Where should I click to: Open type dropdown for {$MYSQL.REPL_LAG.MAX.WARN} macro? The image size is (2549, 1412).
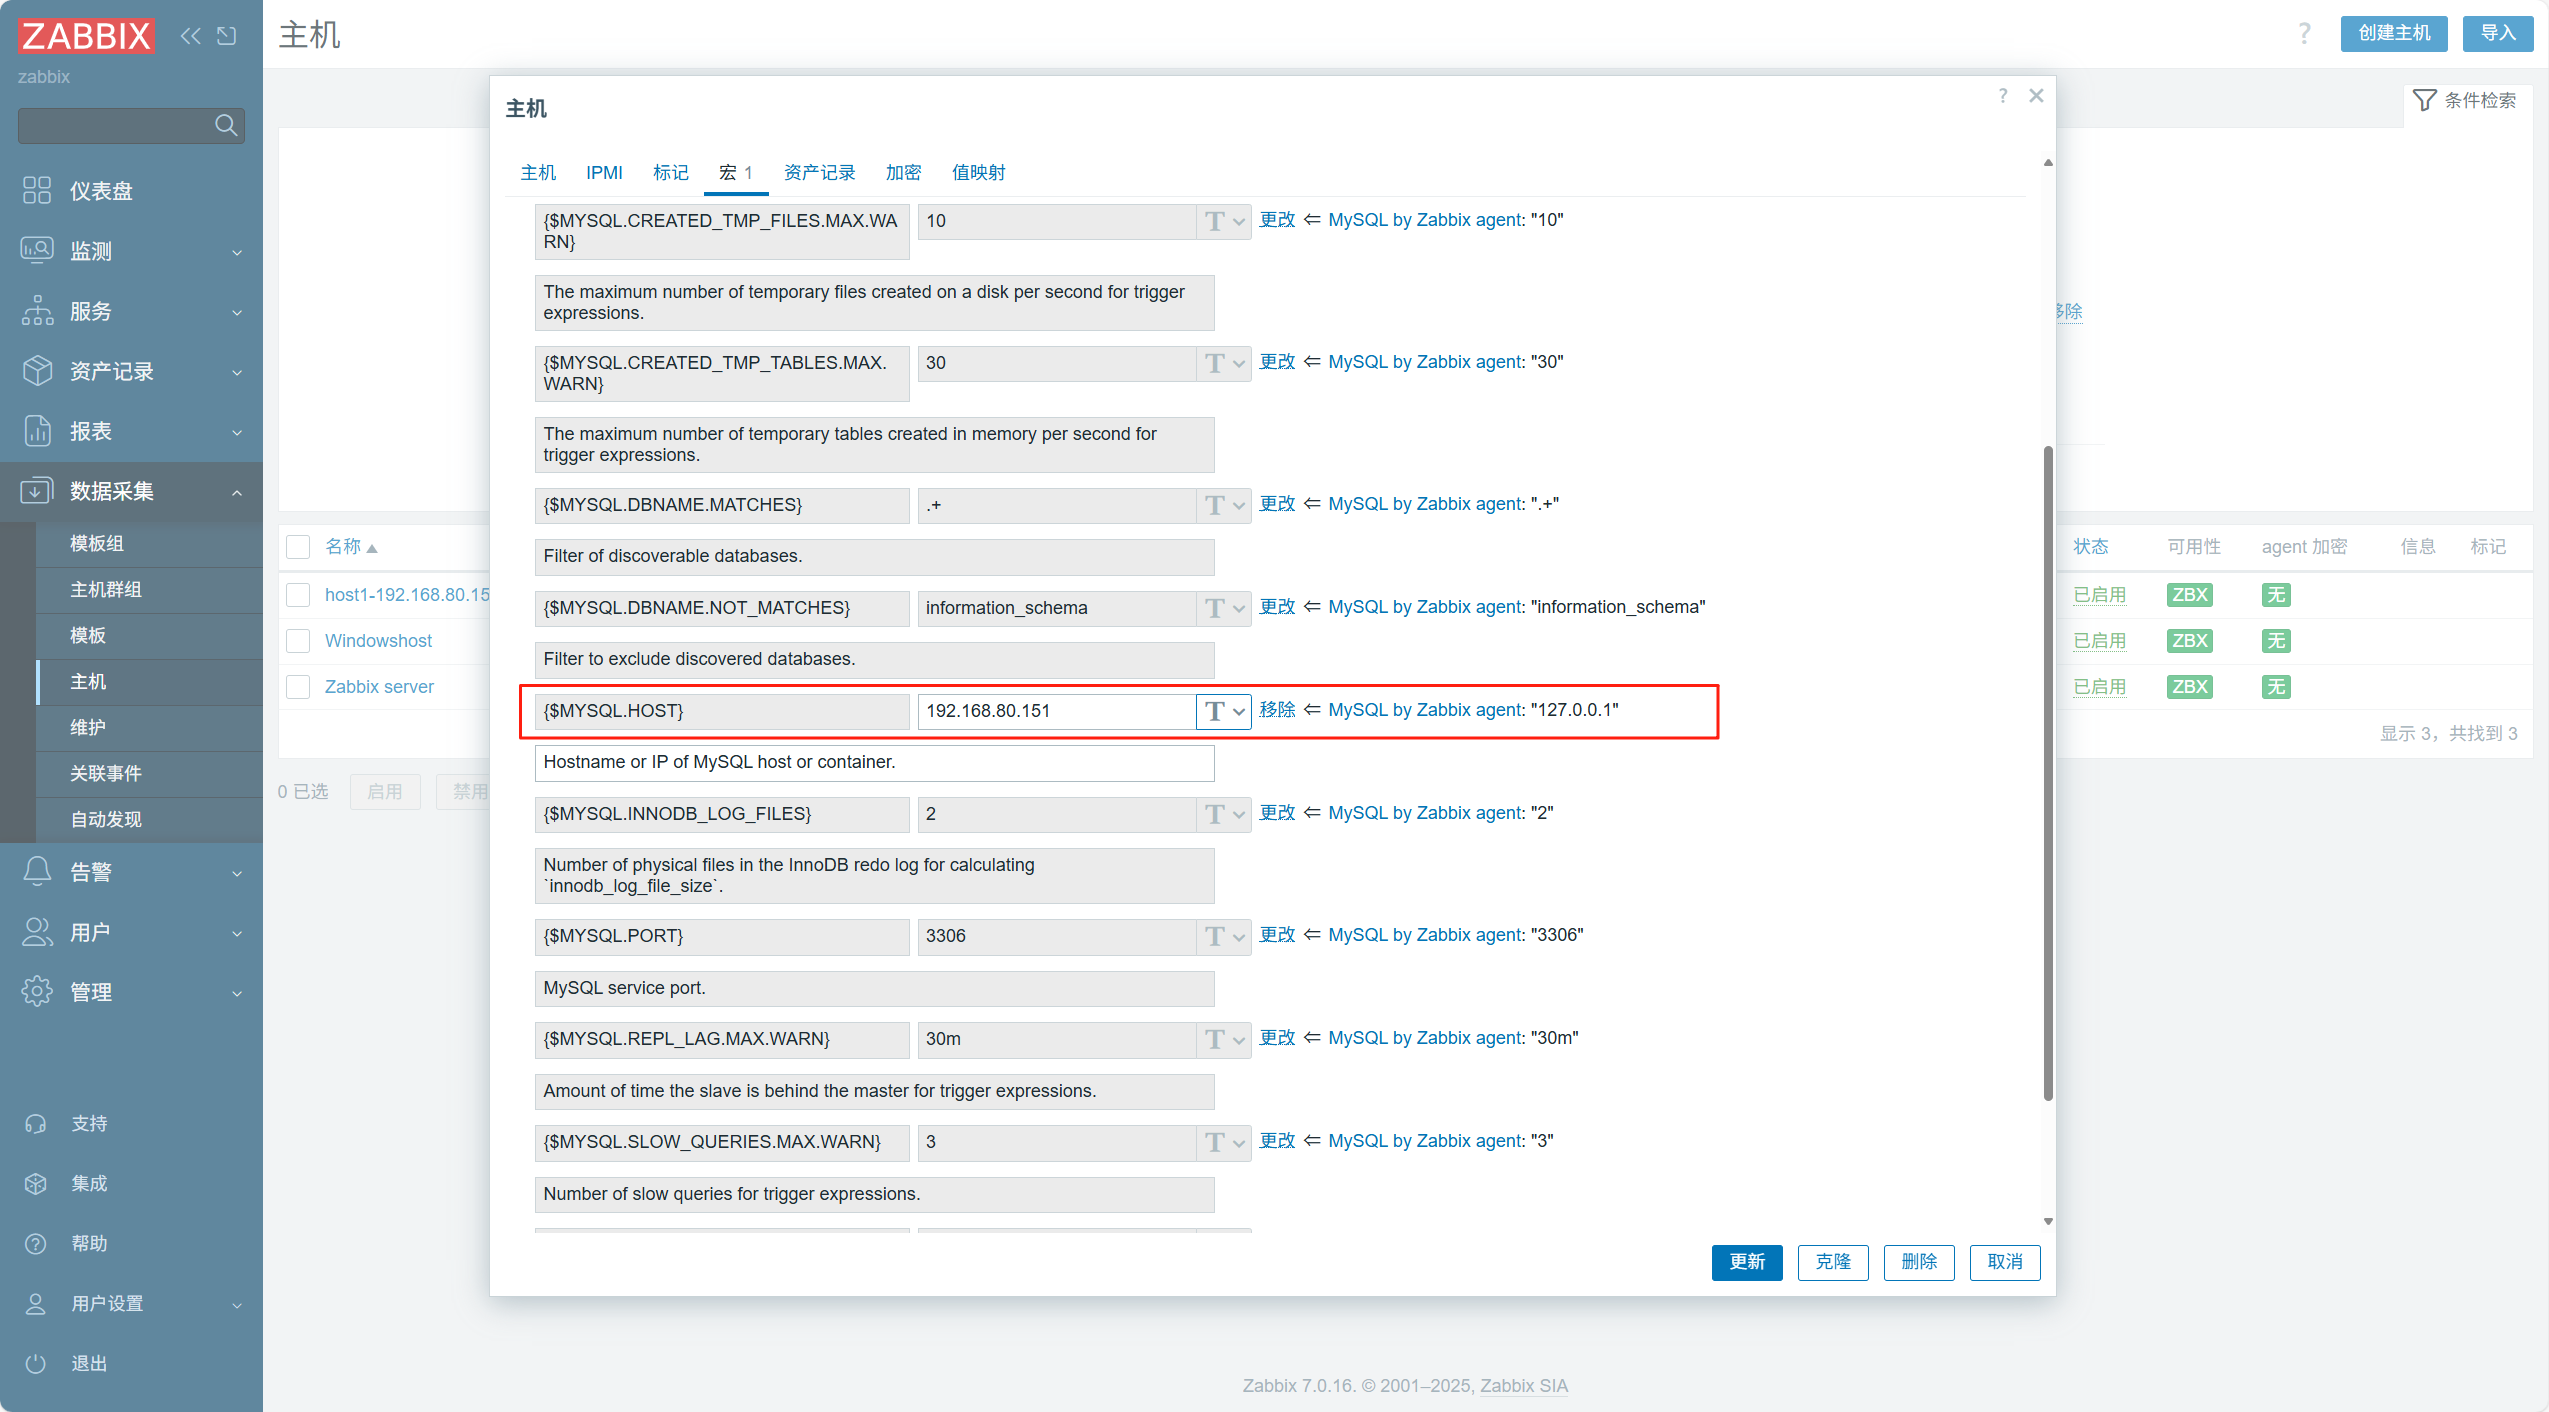(1224, 1039)
